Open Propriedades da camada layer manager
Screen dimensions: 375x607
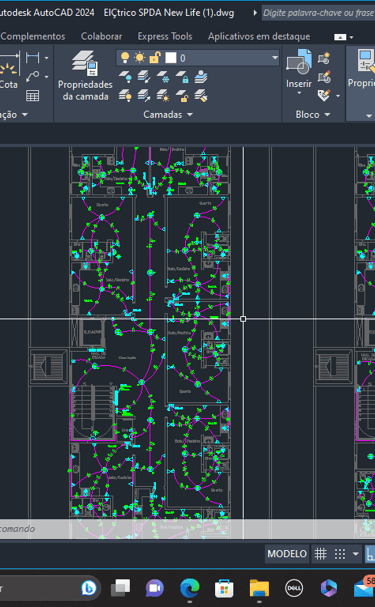(x=85, y=75)
